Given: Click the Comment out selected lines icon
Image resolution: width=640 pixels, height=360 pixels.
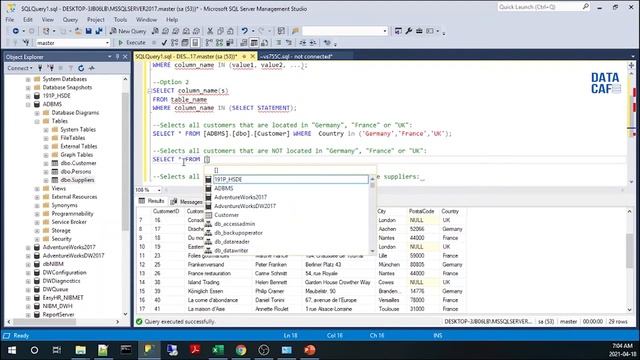Looking at the screenshot, I should click(279, 42).
